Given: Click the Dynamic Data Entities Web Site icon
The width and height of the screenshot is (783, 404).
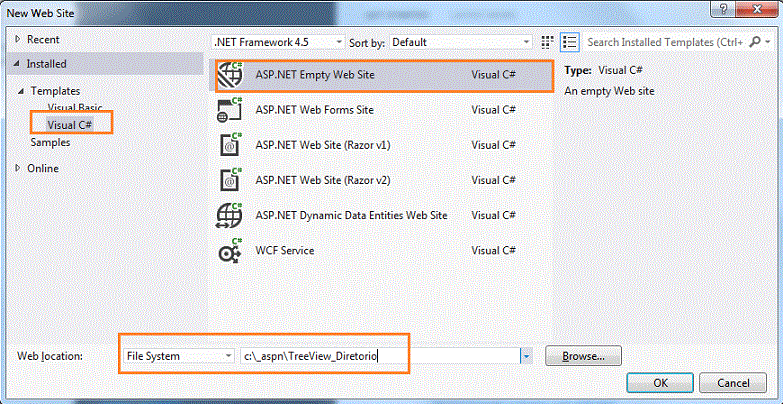Looking at the screenshot, I should (229, 215).
